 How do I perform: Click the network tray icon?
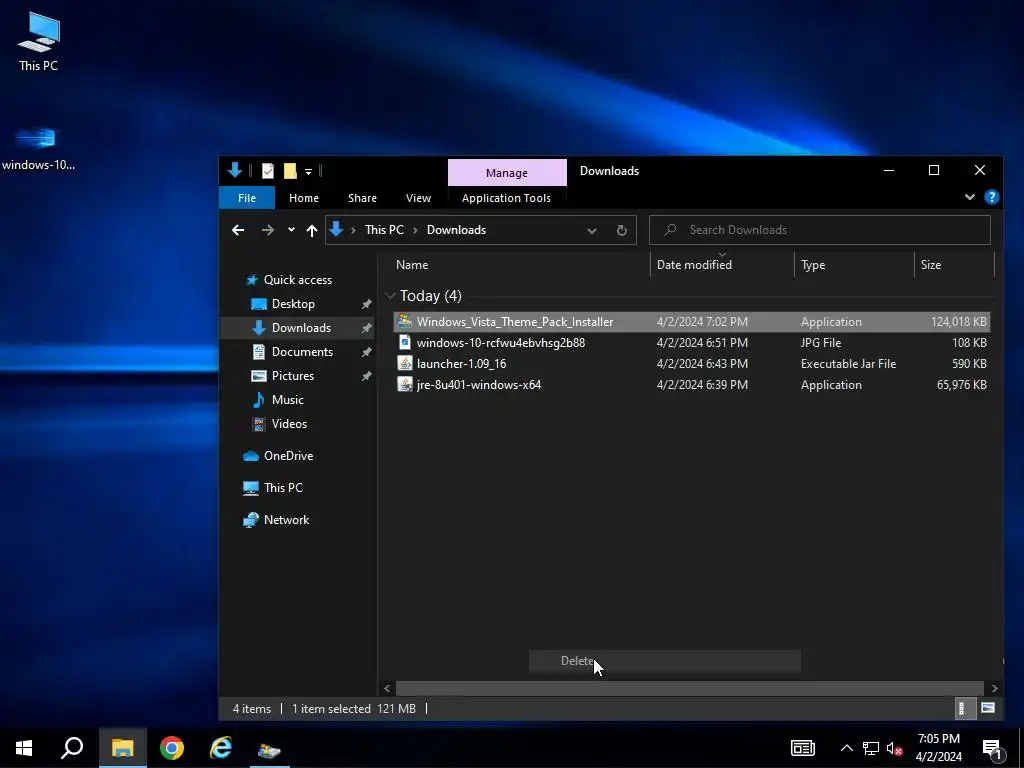point(871,748)
